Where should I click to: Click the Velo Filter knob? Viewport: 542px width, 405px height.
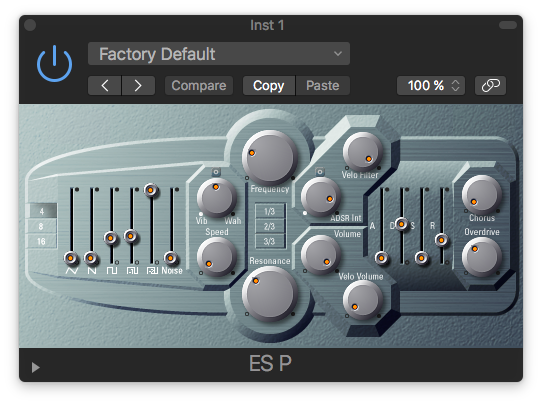click(363, 151)
